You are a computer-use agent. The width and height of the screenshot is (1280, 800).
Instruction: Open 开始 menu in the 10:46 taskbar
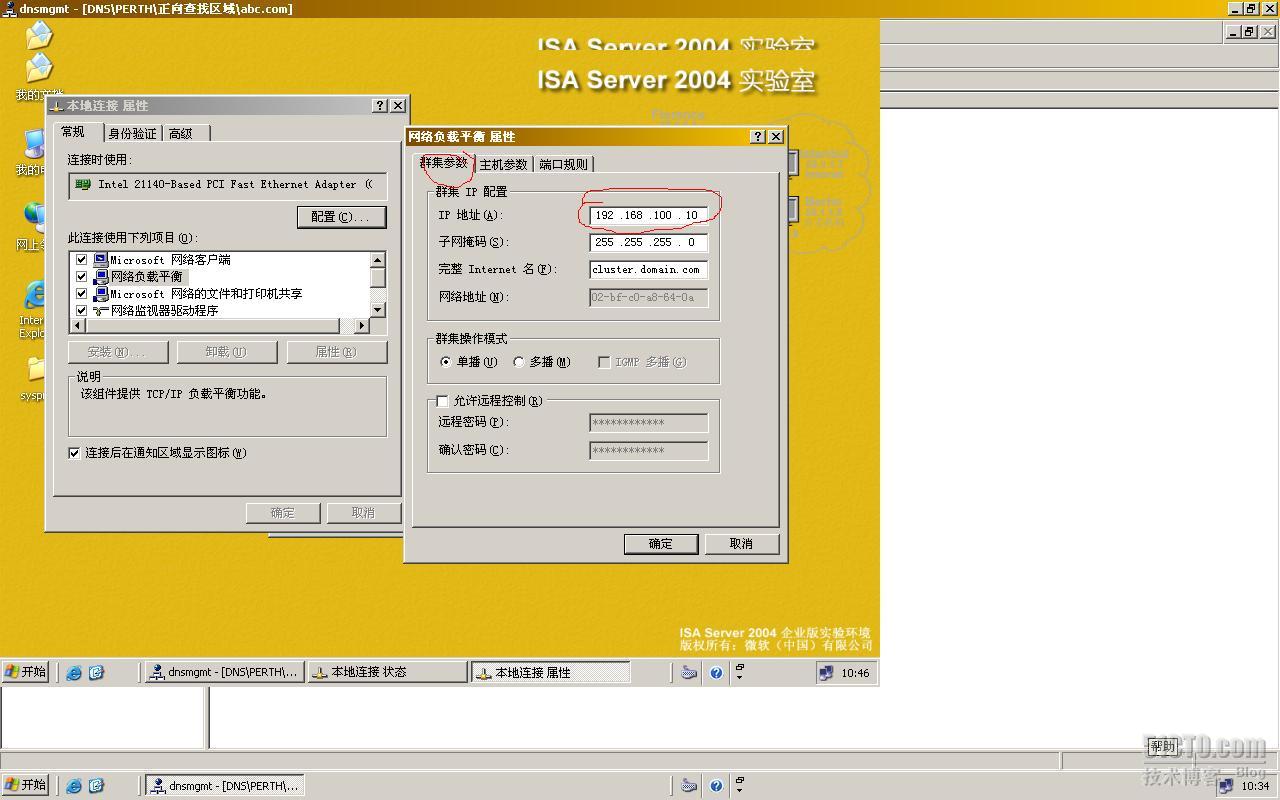26,673
